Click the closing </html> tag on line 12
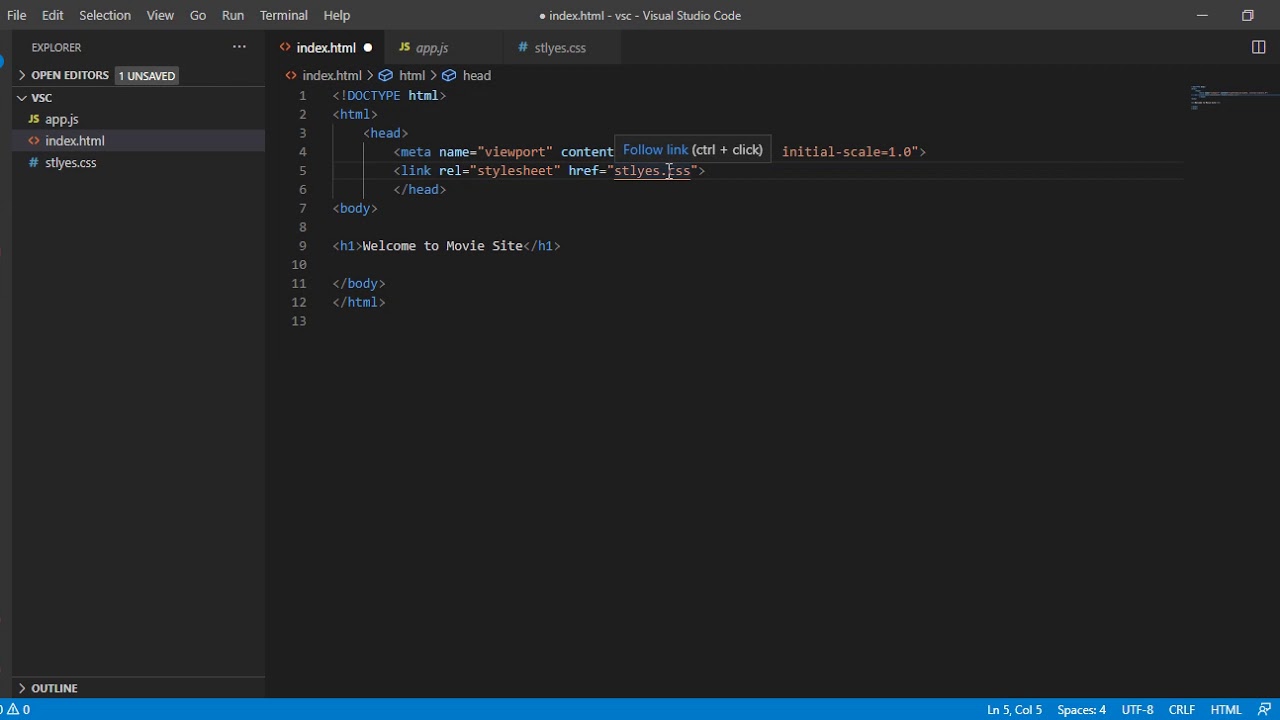The image size is (1280, 720). coord(359,302)
